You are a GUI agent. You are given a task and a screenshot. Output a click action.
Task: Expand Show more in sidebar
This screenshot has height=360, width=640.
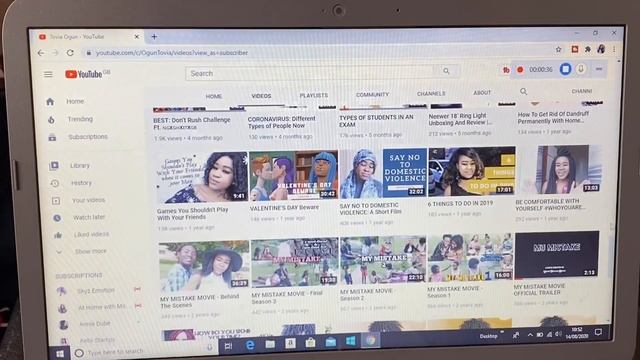[x=90, y=251]
